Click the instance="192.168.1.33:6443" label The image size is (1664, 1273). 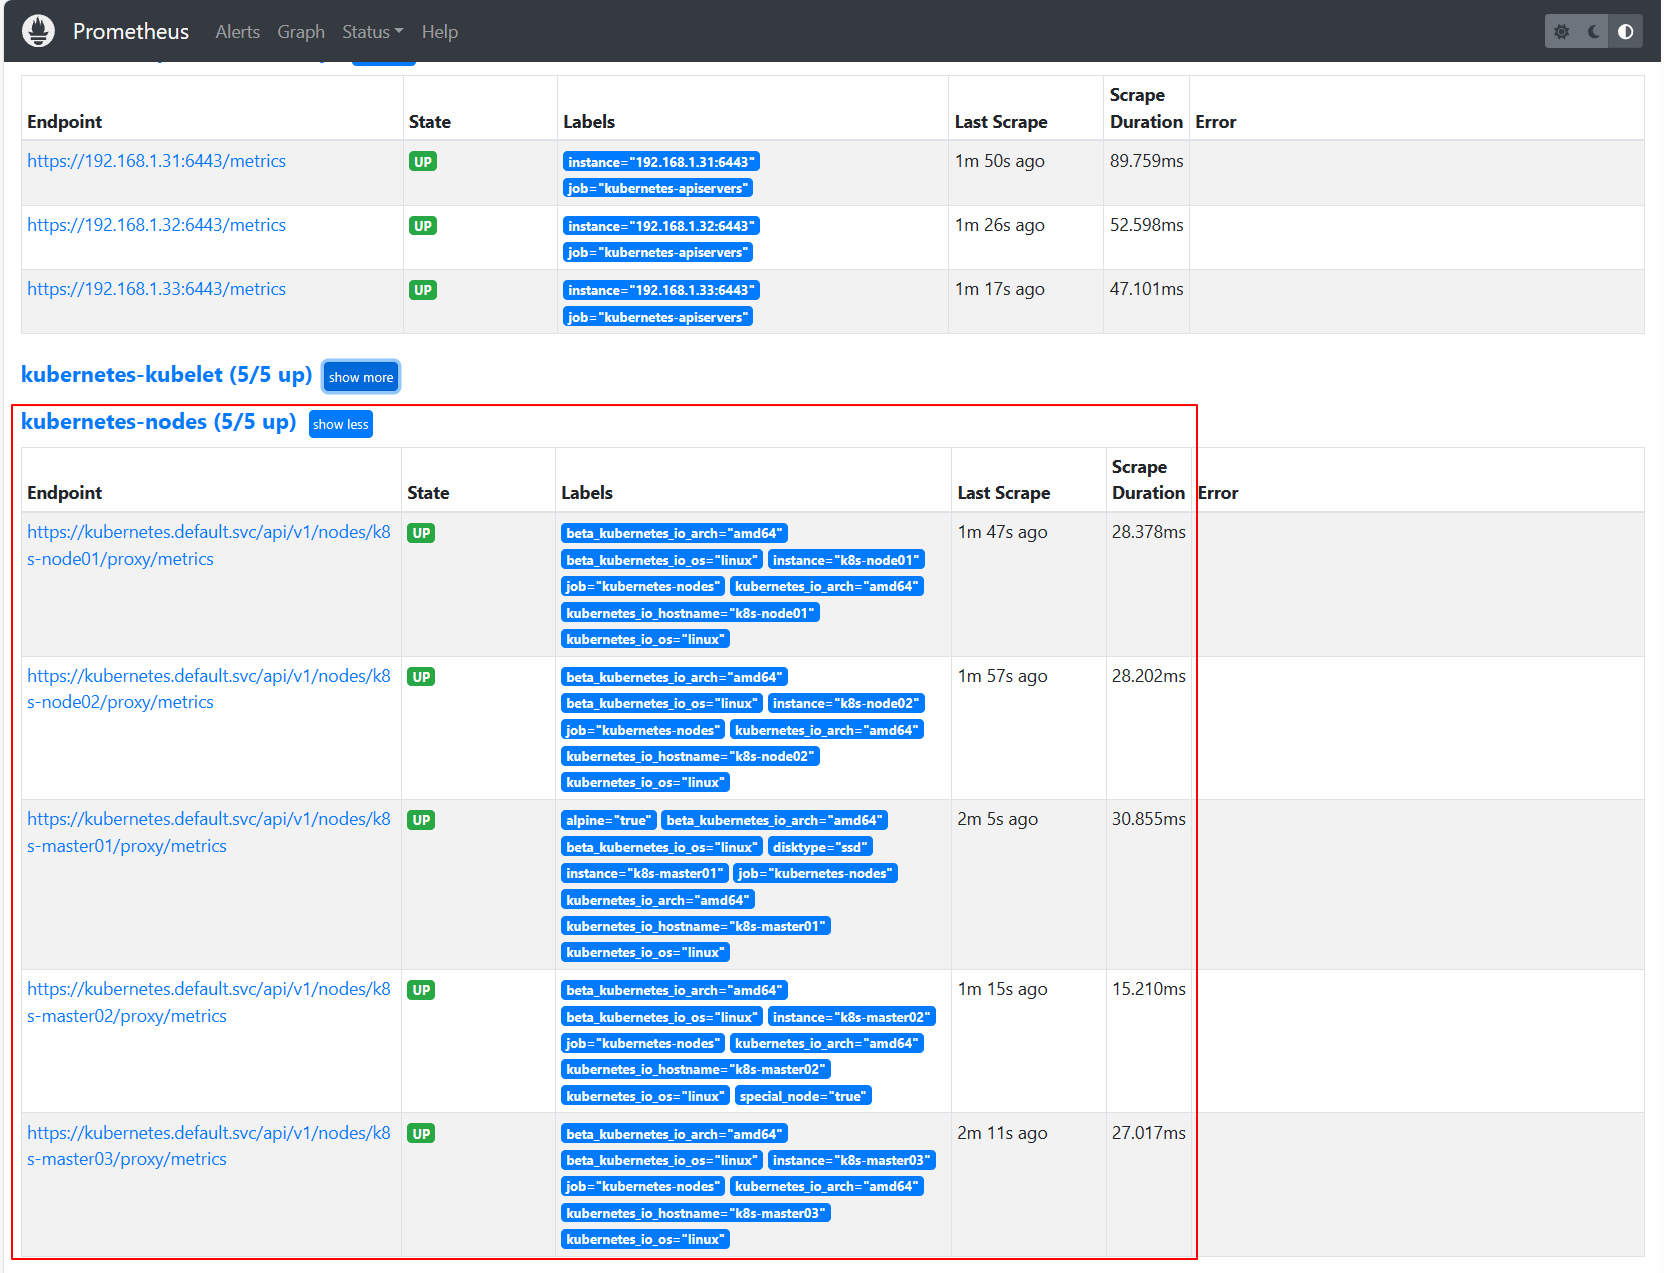tap(661, 290)
